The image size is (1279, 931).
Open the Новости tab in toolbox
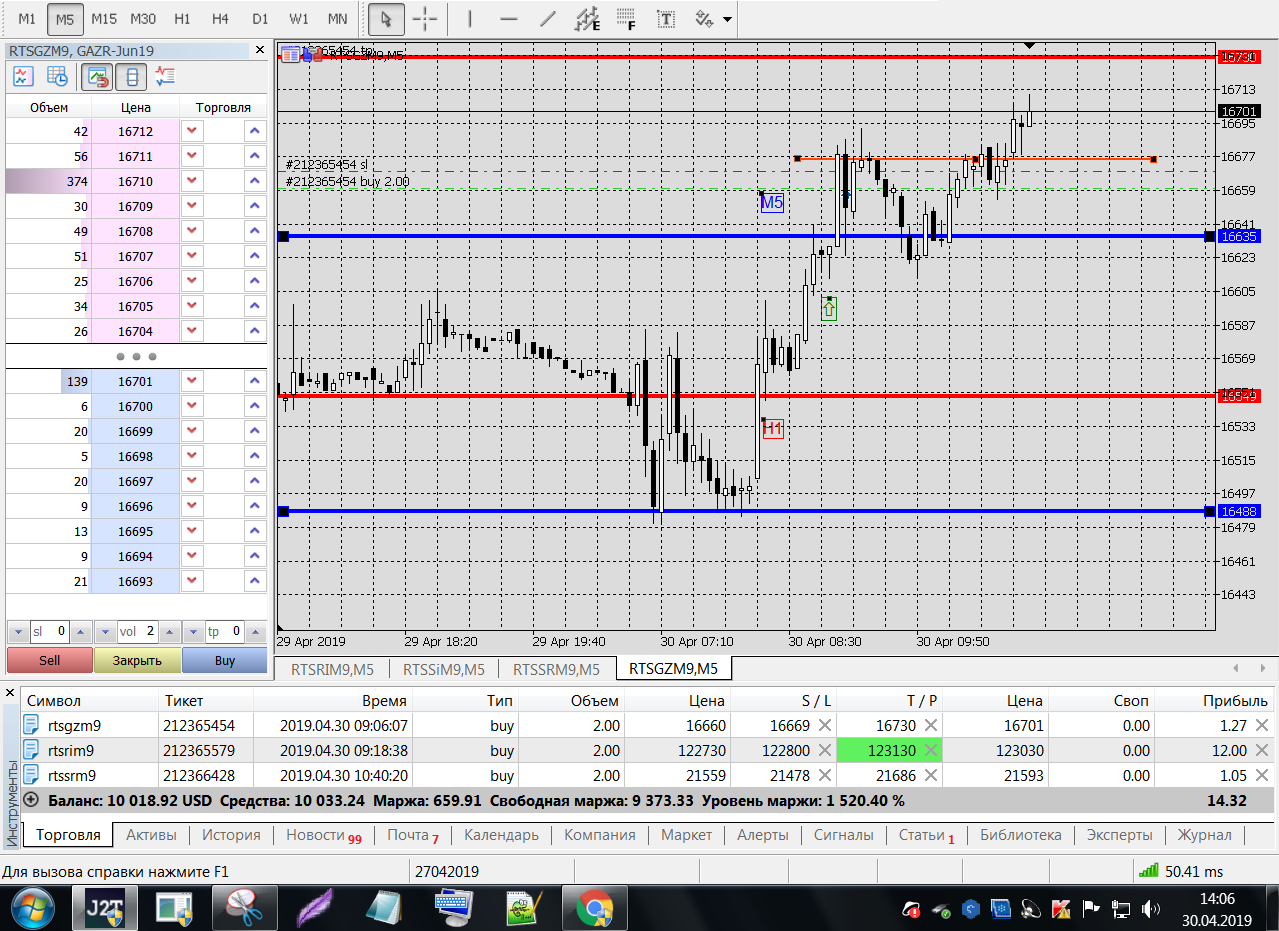click(323, 835)
